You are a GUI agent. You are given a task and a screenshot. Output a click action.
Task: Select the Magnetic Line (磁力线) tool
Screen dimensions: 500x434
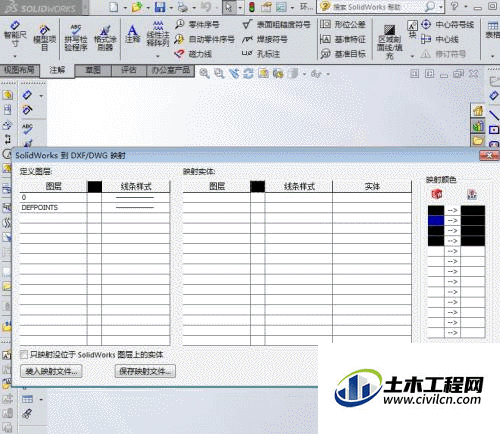(193, 53)
